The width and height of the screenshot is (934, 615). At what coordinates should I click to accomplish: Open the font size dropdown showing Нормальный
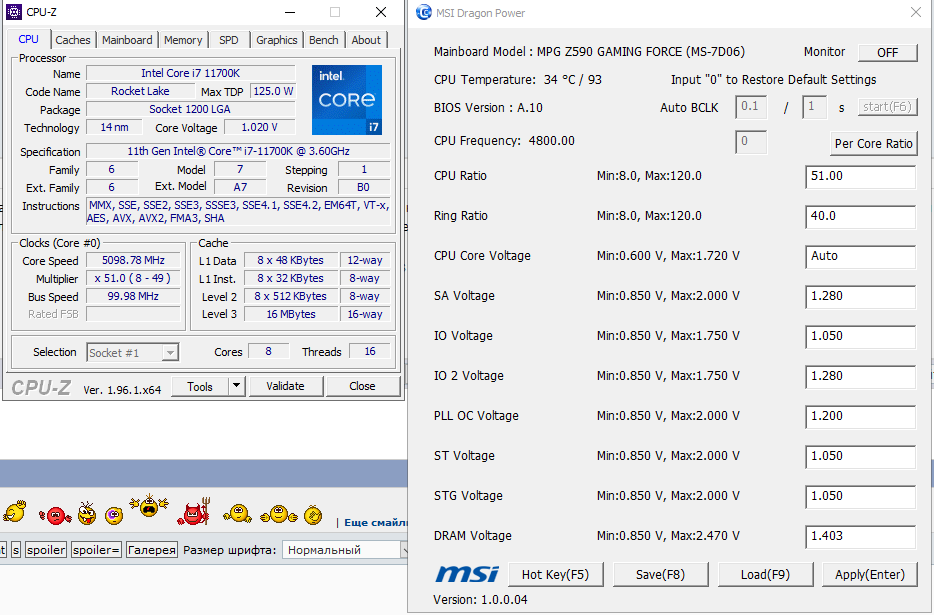[346, 549]
